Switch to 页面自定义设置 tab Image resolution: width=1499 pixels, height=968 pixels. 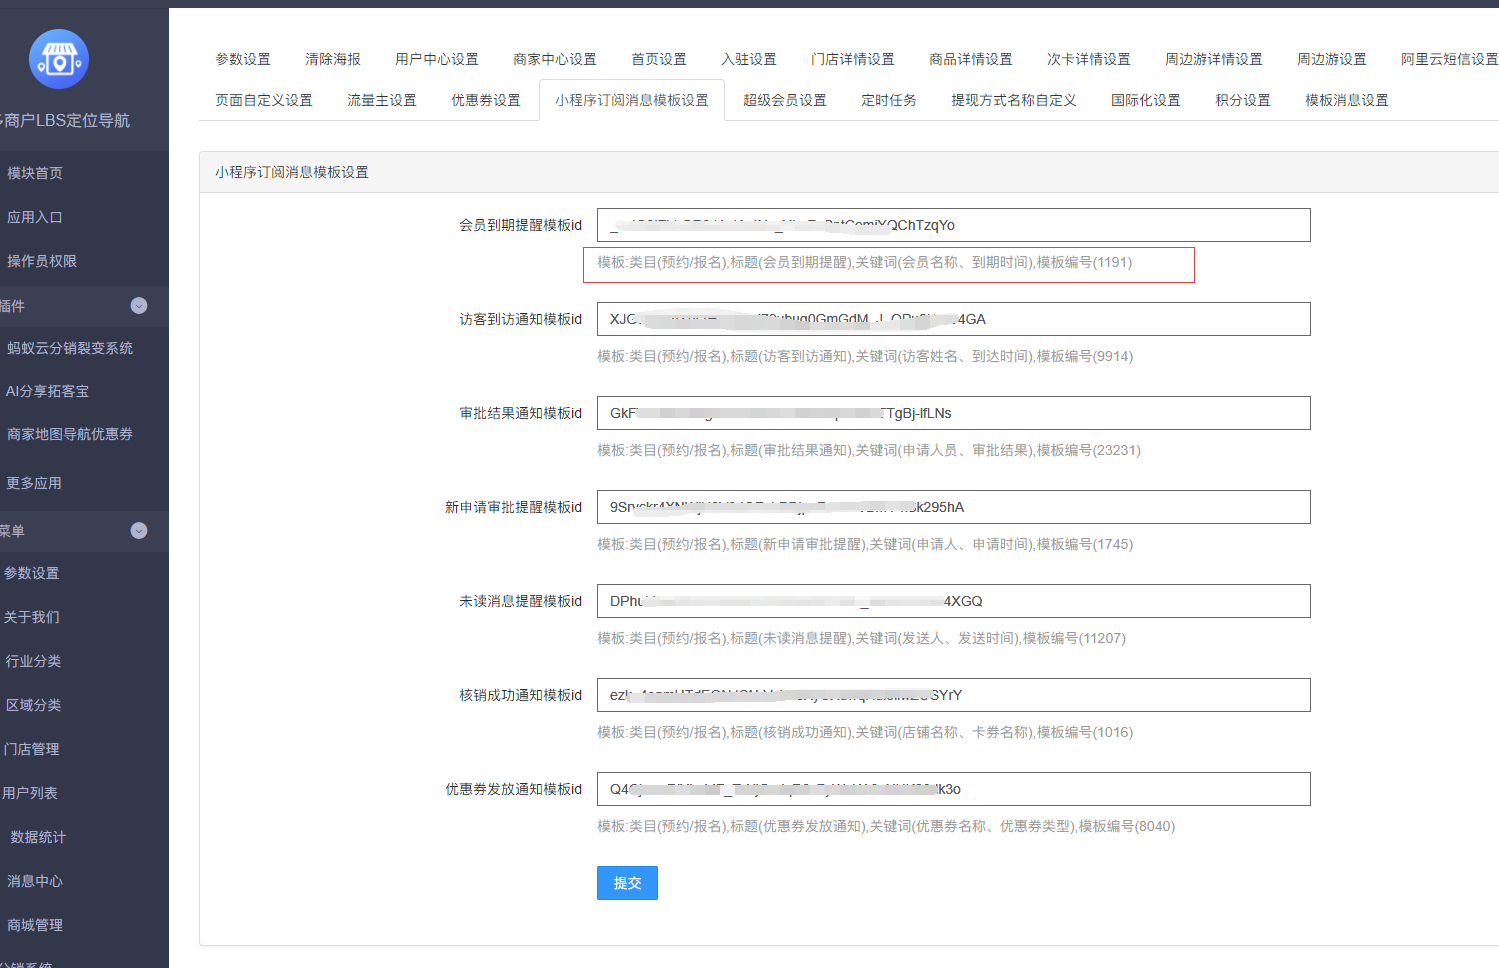click(x=264, y=100)
